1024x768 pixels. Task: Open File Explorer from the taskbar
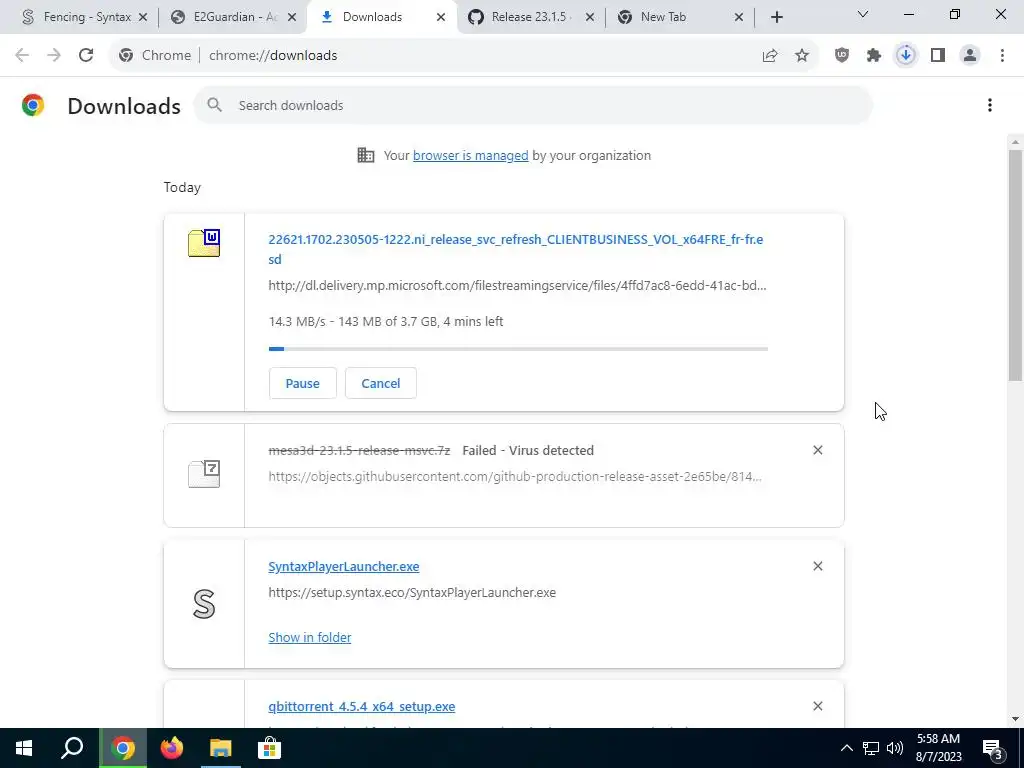point(221,748)
